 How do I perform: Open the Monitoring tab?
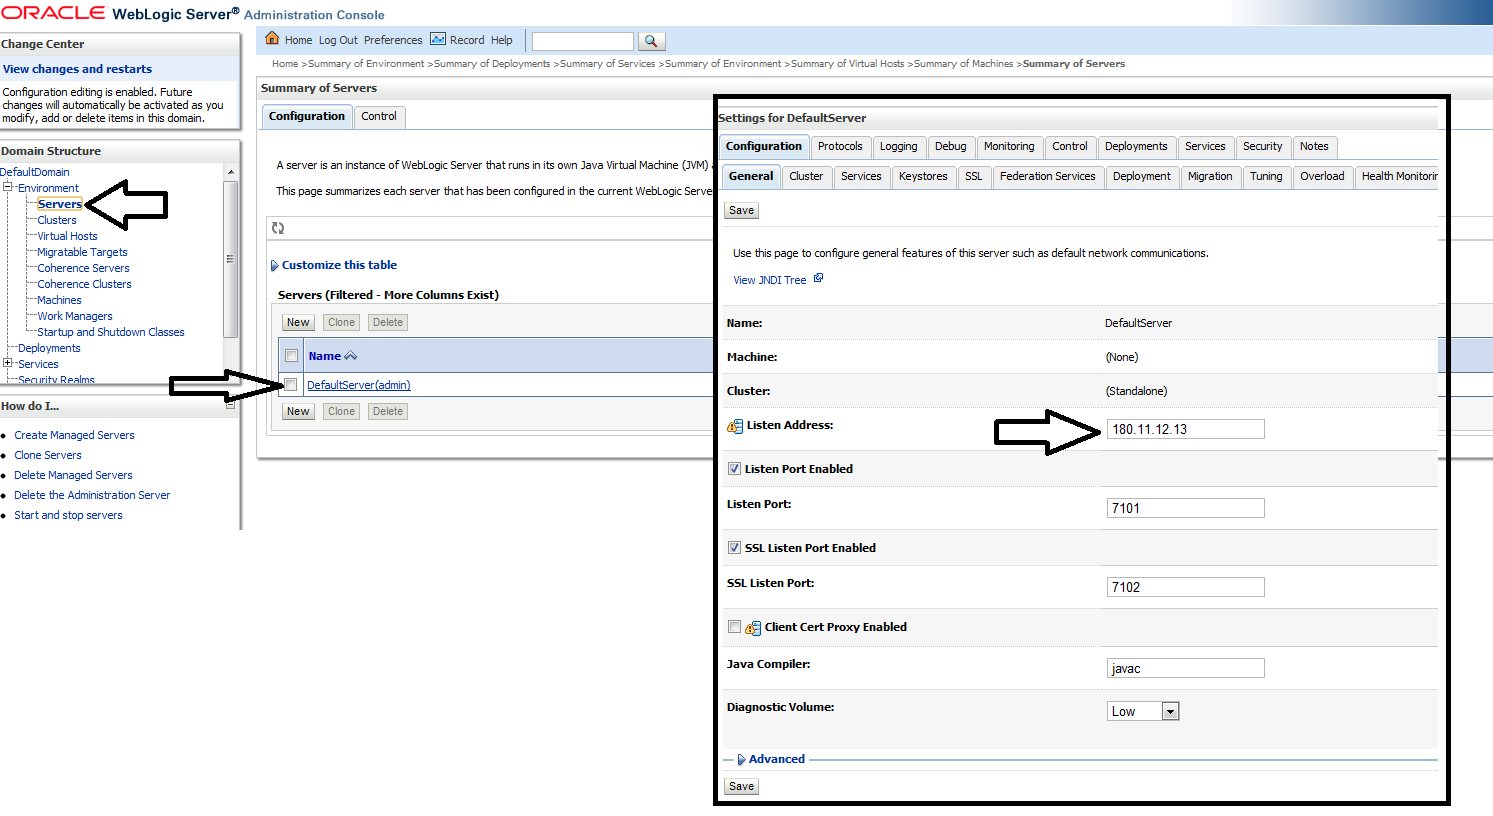click(1009, 146)
